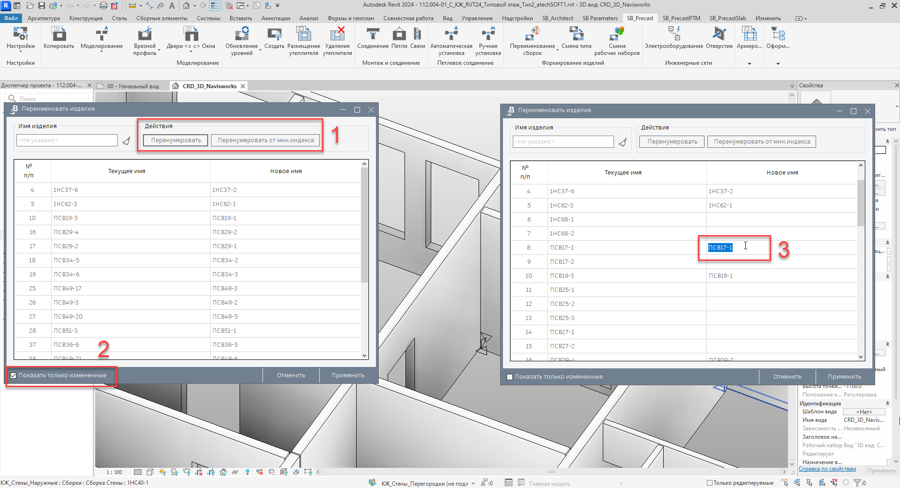Expand the Оформление panel dropdown arrow
This screenshot has height=488, width=900.
pyautogui.click(x=778, y=63)
